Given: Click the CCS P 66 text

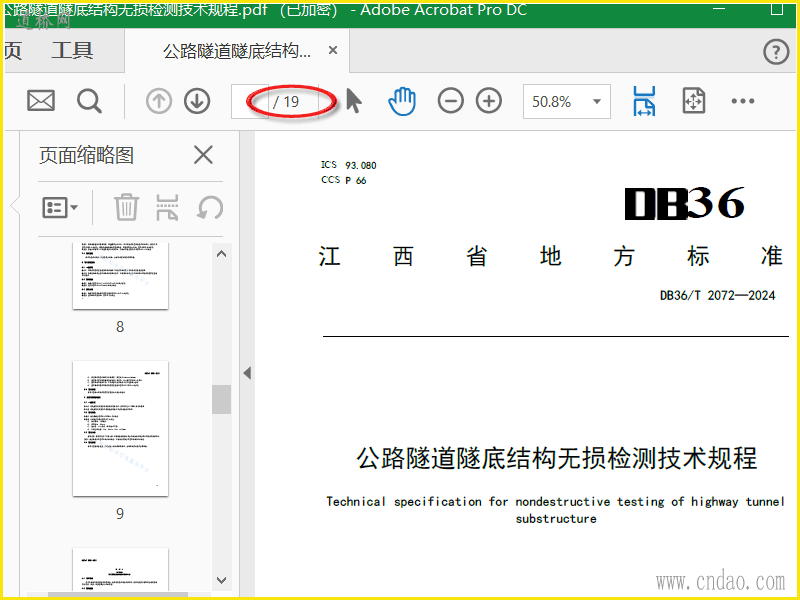Looking at the screenshot, I should pos(343,180).
